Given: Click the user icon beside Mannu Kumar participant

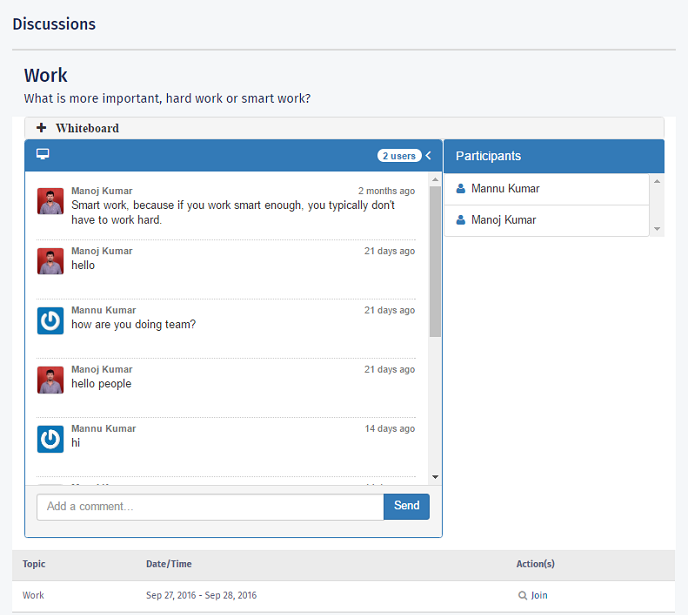Looking at the screenshot, I should (461, 189).
